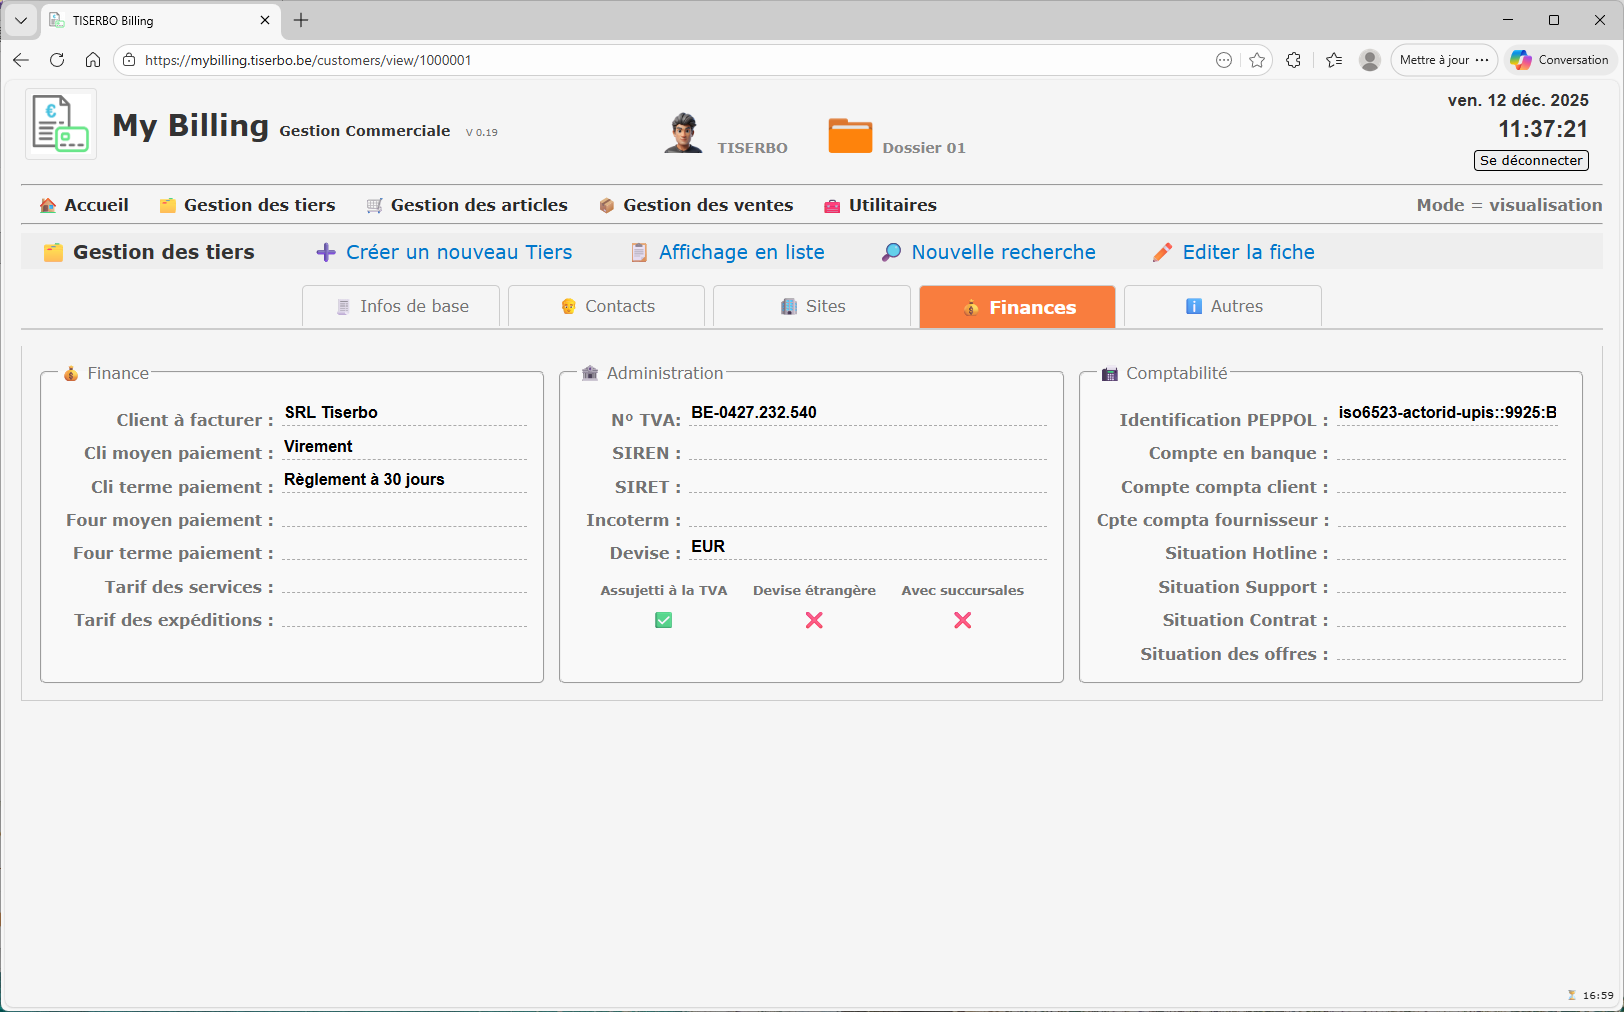Open Nouvelle recherche
The image size is (1624, 1012).
pyautogui.click(x=1001, y=252)
